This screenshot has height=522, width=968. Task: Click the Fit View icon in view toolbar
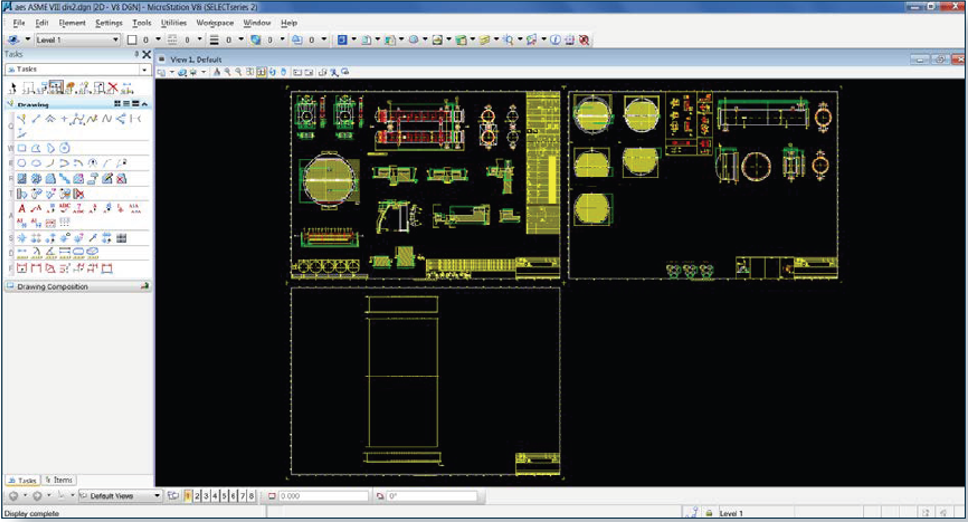click(x=262, y=73)
